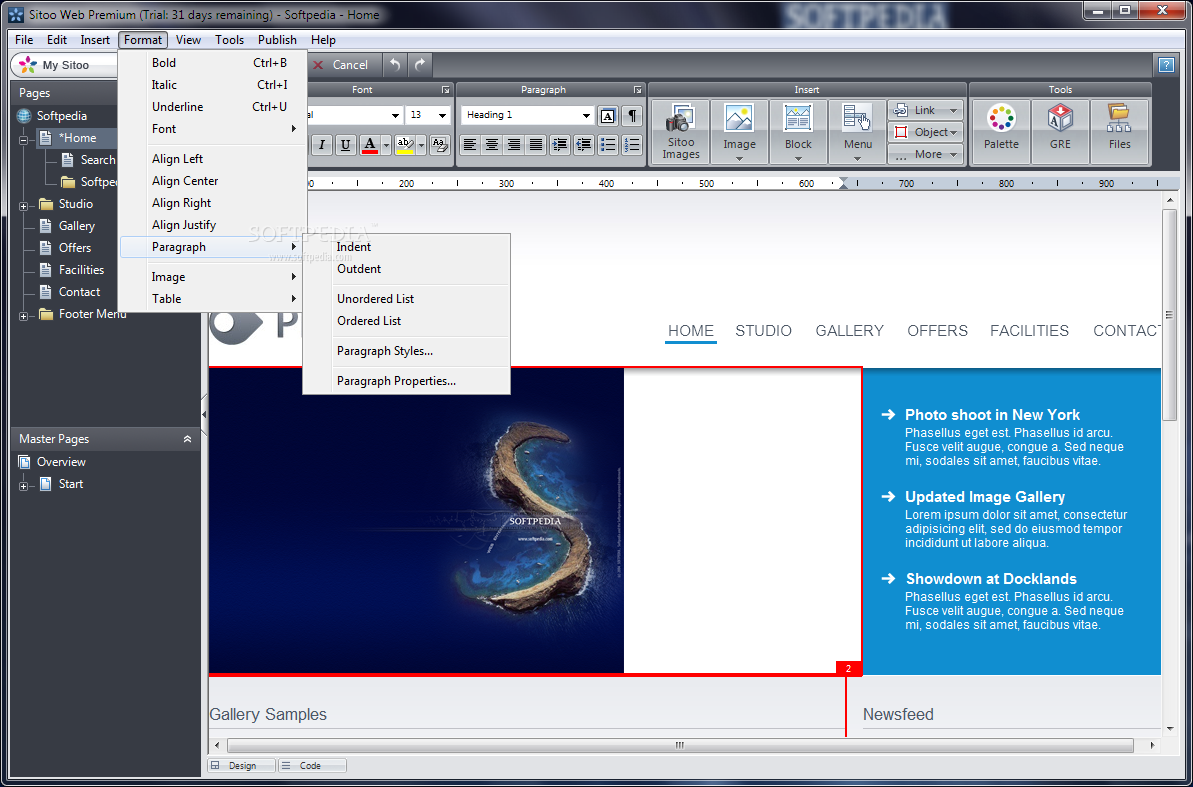Click the Undo arrow
Screen dimensions: 1193x787
(x=394, y=65)
